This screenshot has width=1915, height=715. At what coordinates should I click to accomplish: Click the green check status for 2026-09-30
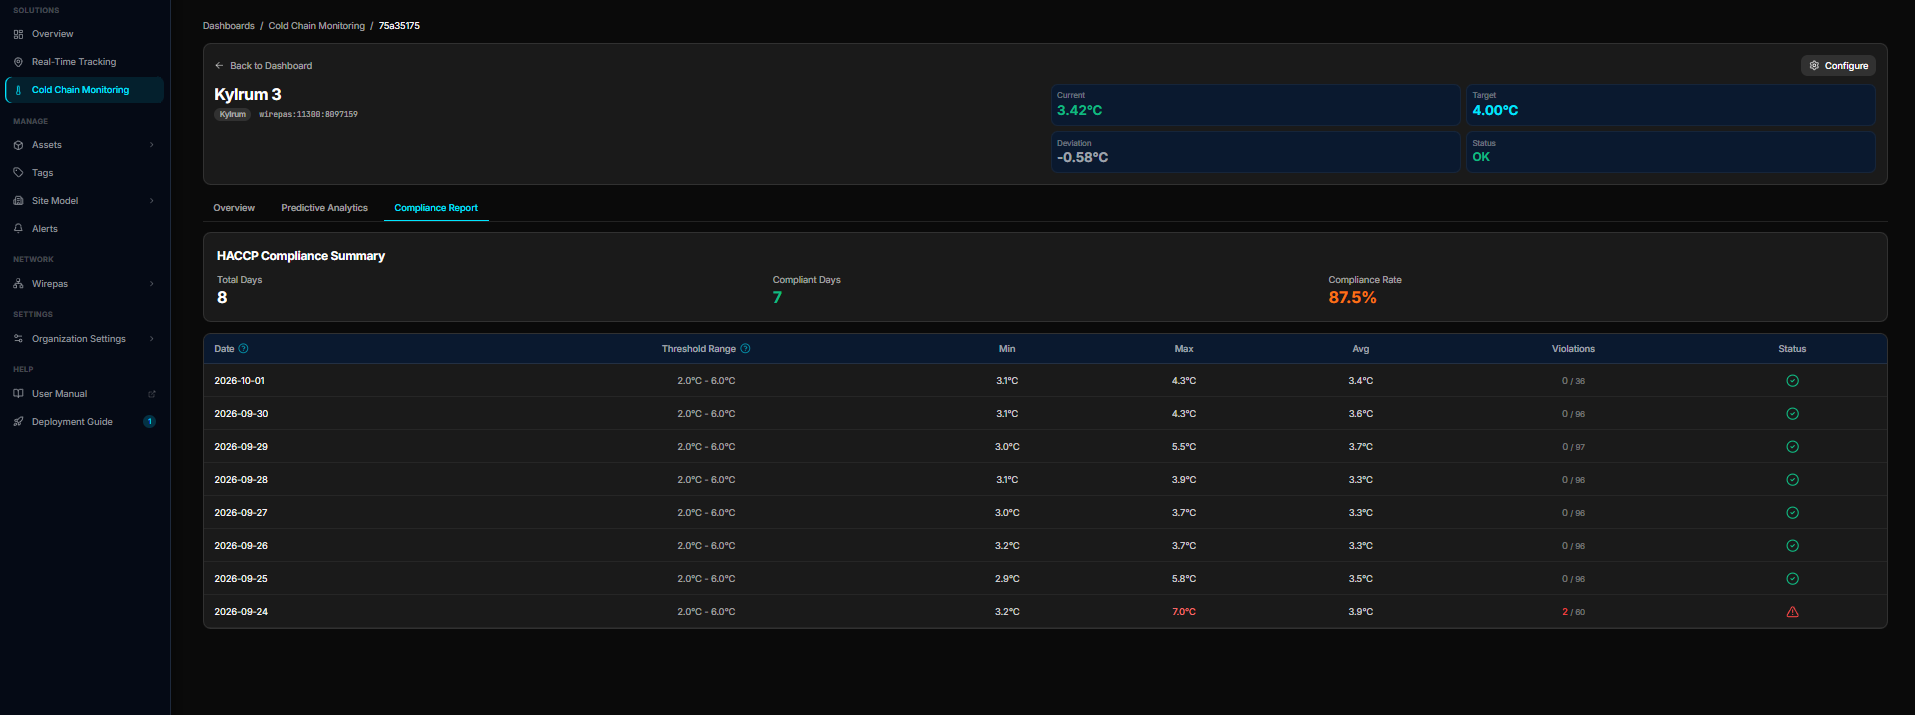(1792, 414)
